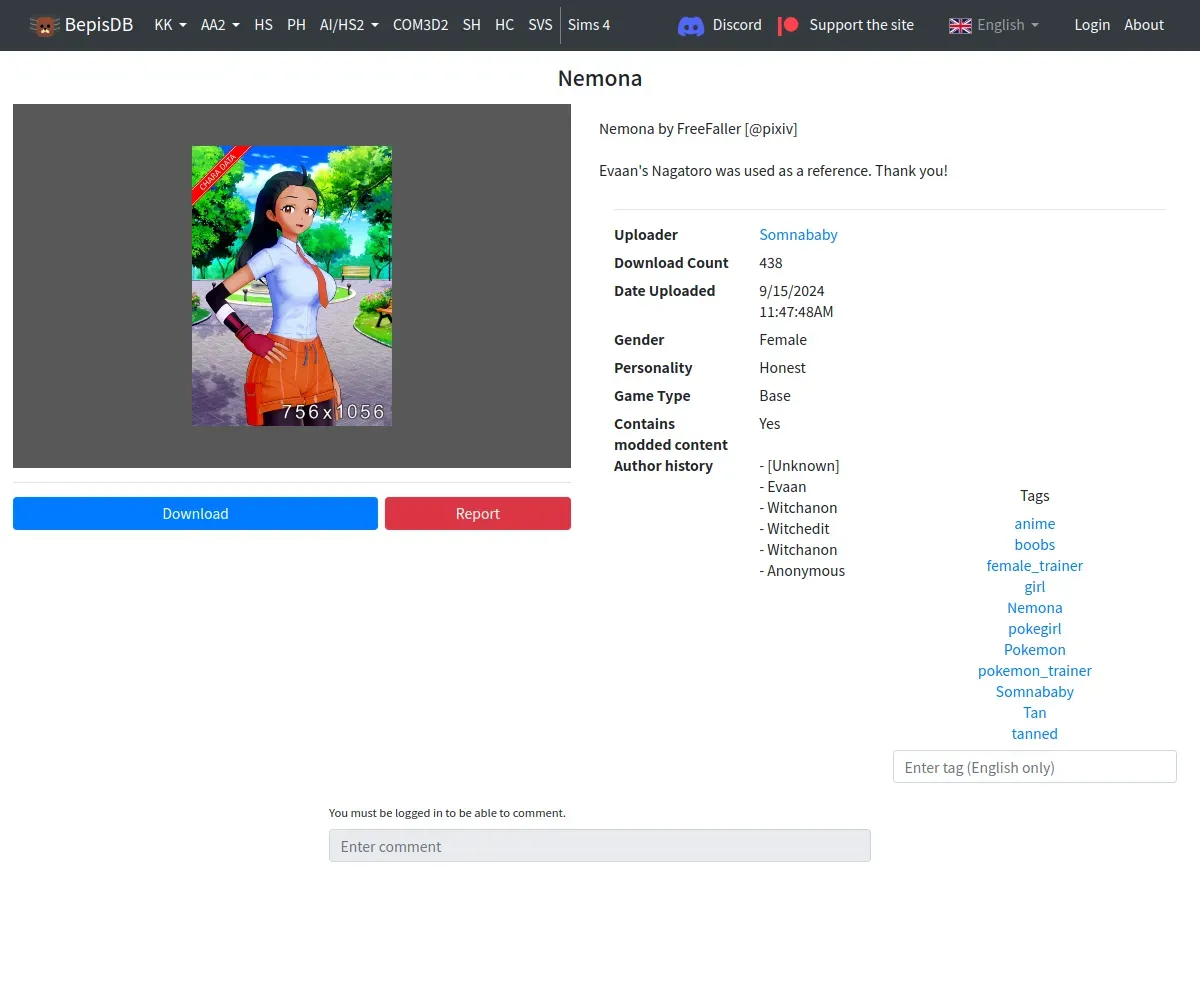
Task: Go to the PH section
Action: (x=296, y=25)
